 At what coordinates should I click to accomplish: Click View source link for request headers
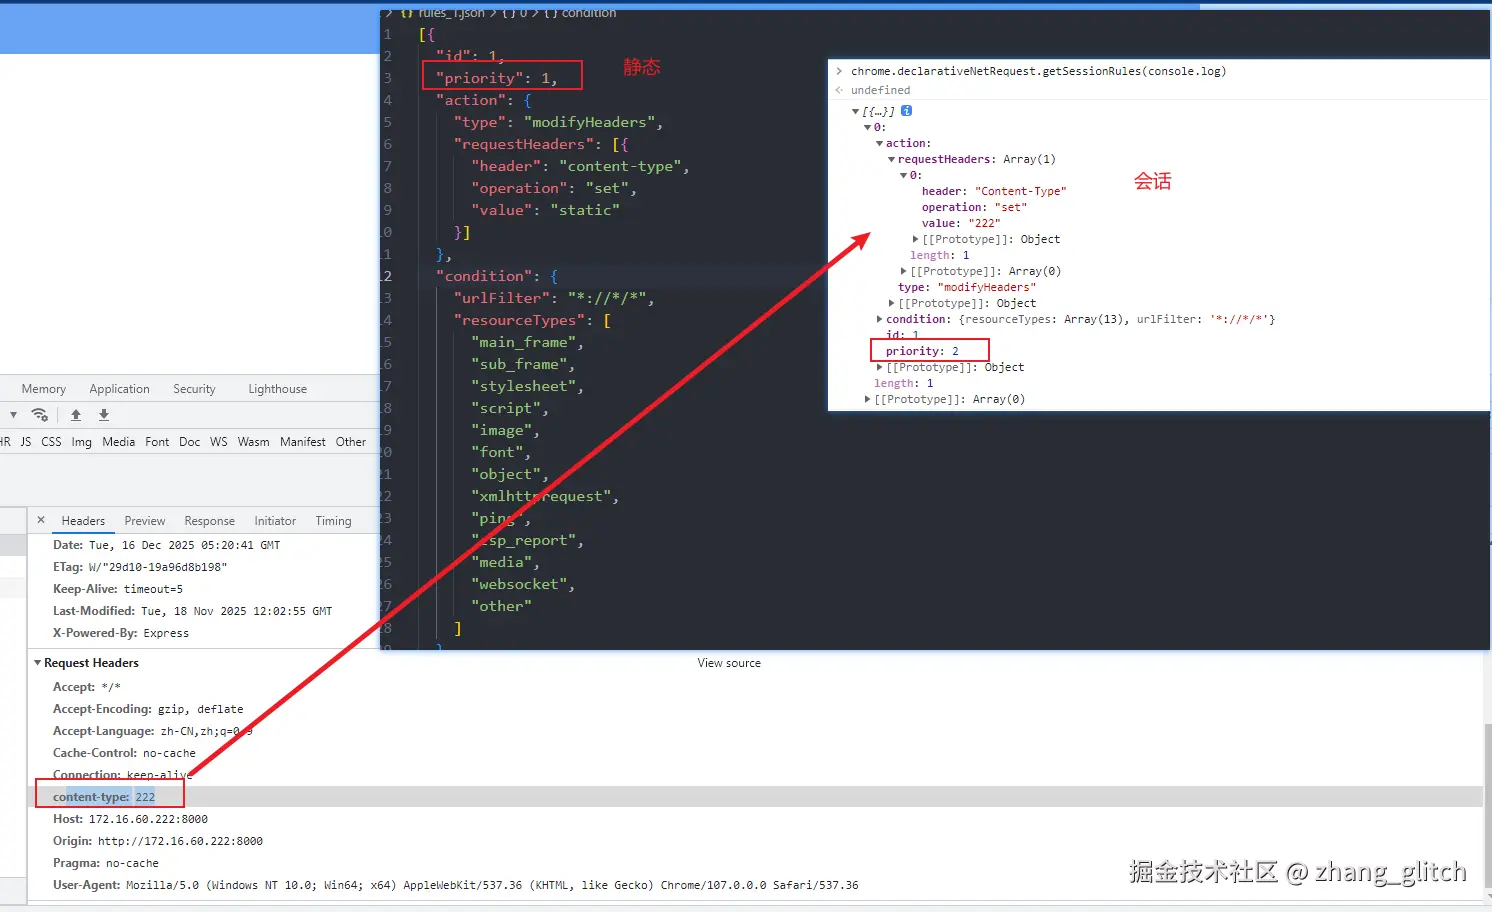click(x=729, y=663)
